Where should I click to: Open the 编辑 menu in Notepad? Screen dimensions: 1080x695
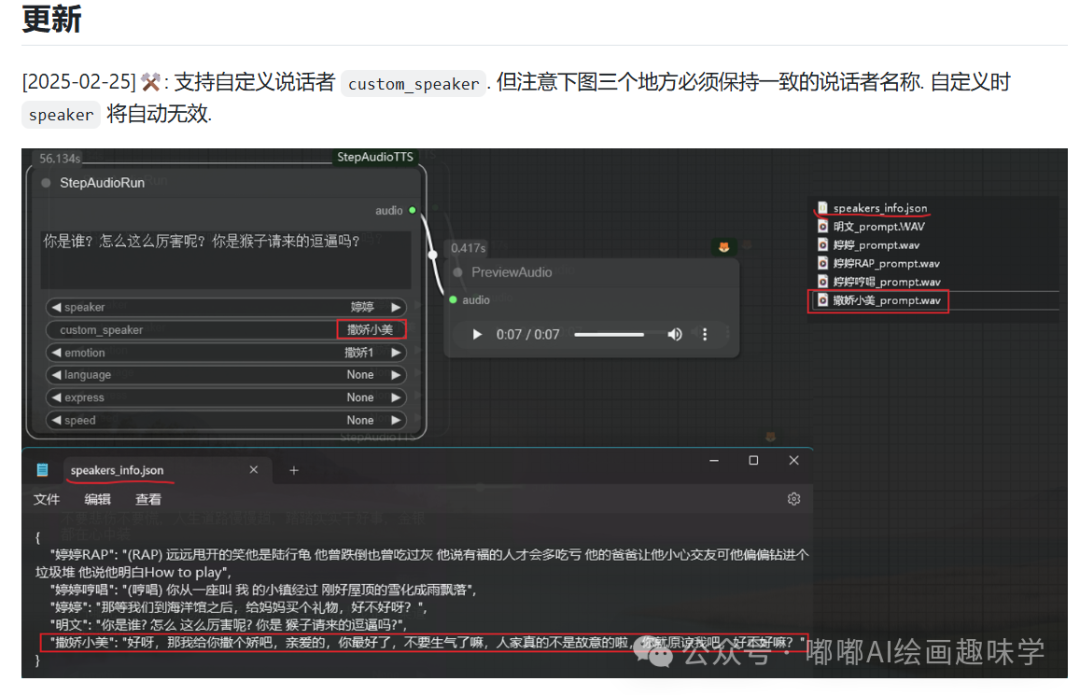(x=98, y=499)
